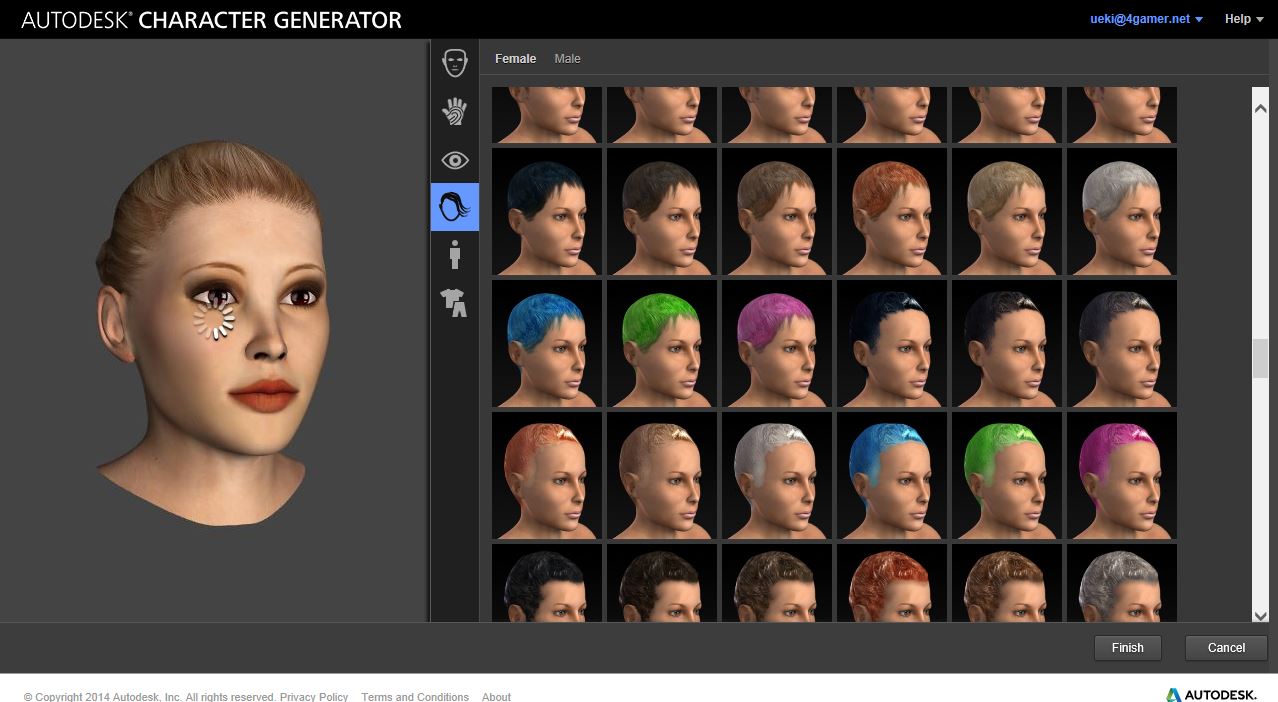Select the green slicked-back hairstyle
Screen dimensions: 1278x702
(x=1007, y=476)
